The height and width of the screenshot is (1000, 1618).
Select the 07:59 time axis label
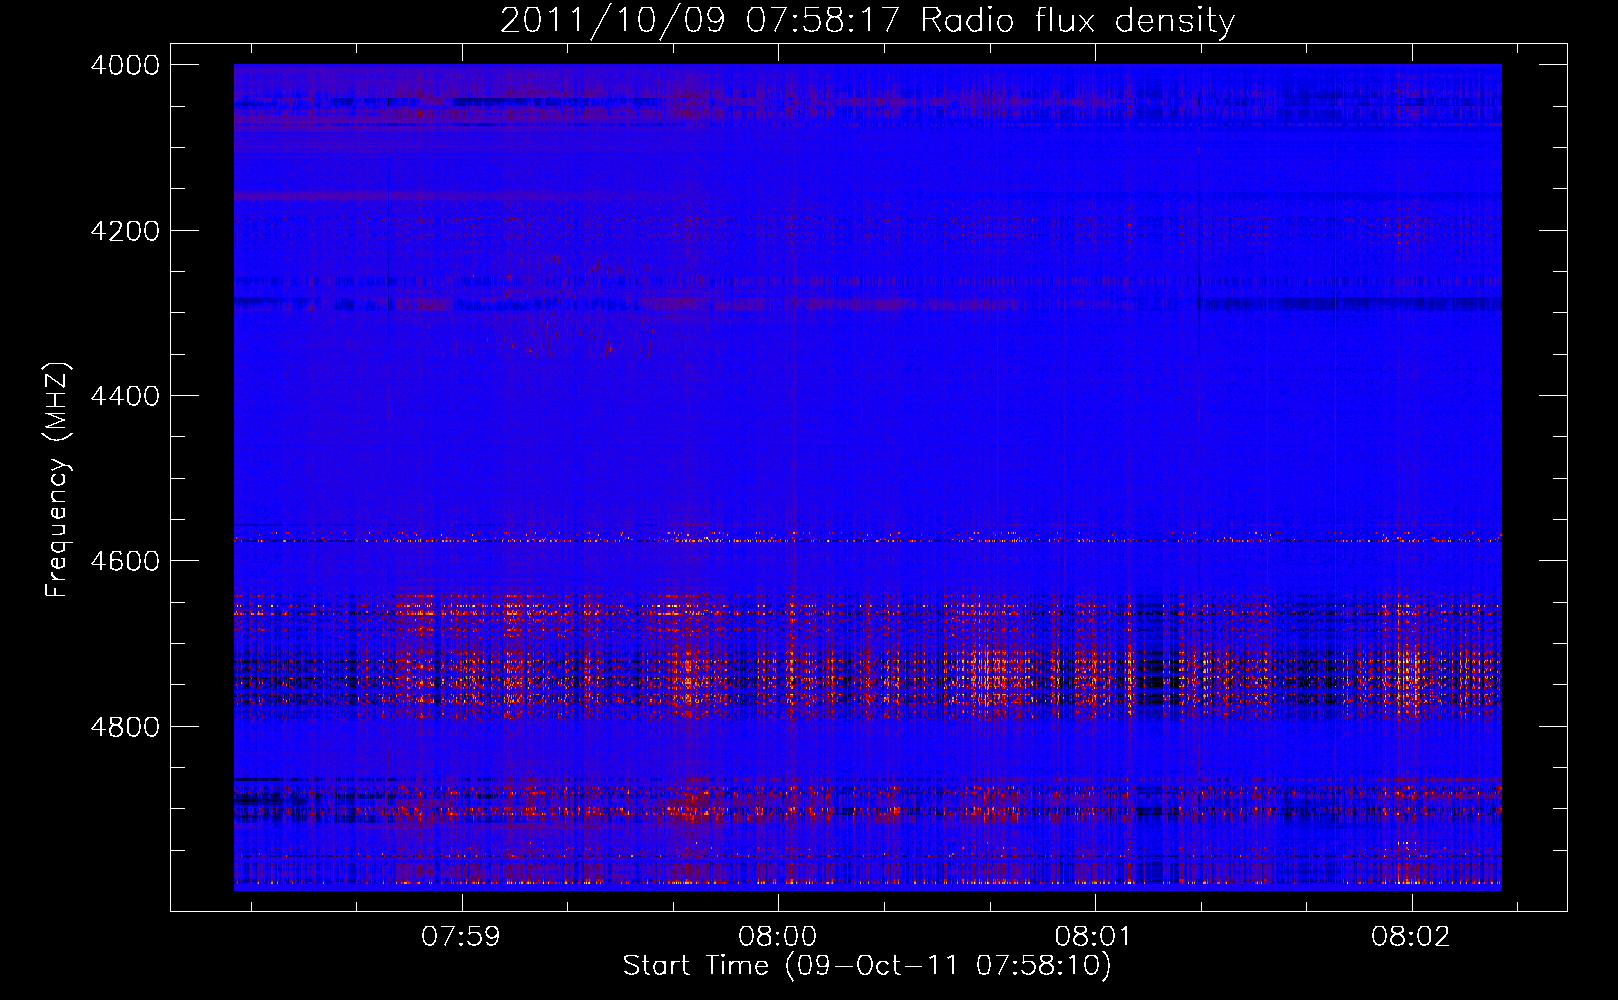click(461, 937)
